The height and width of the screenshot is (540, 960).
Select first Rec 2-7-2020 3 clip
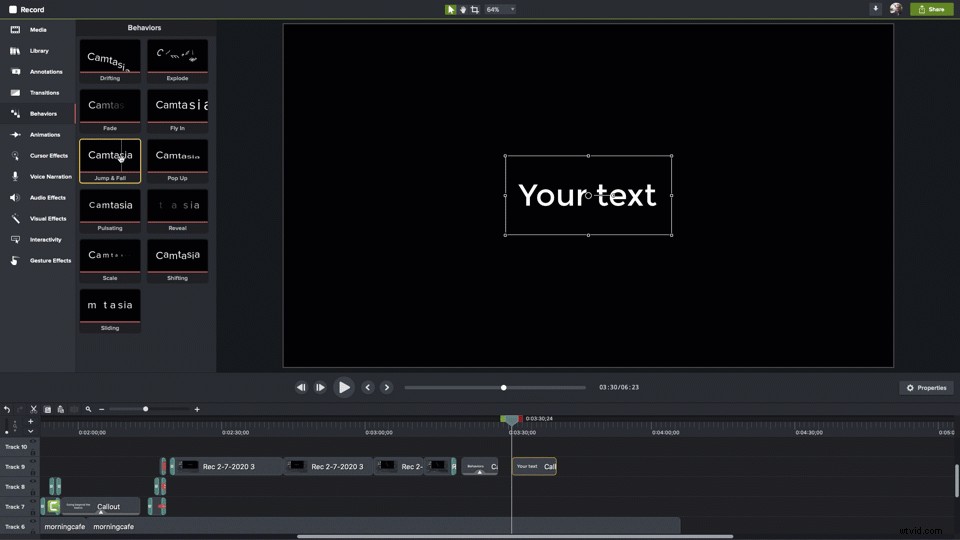tap(228, 467)
